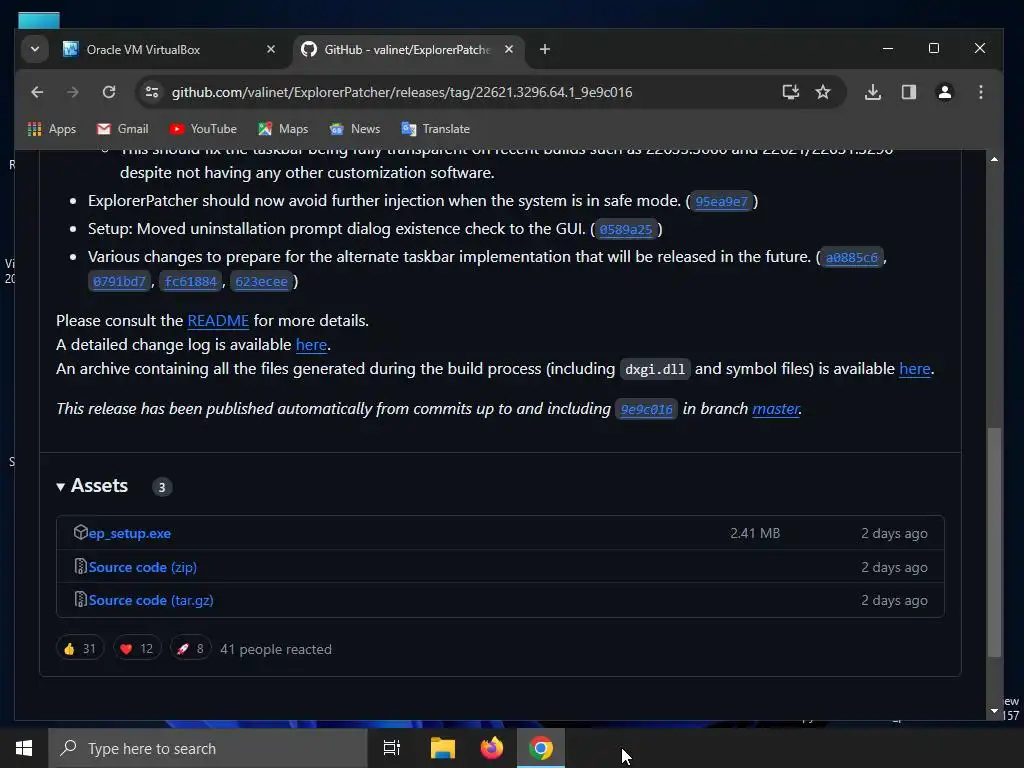
Task: Click the scrollbar up arrow
Action: pos(994,159)
